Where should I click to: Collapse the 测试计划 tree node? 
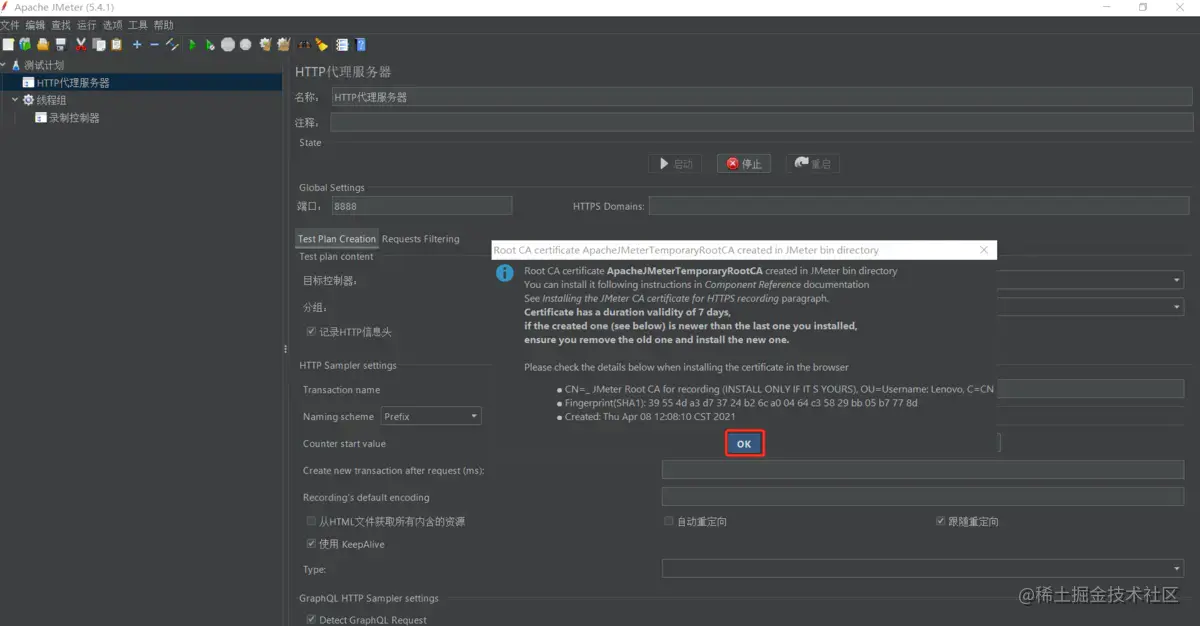click(x=4, y=65)
